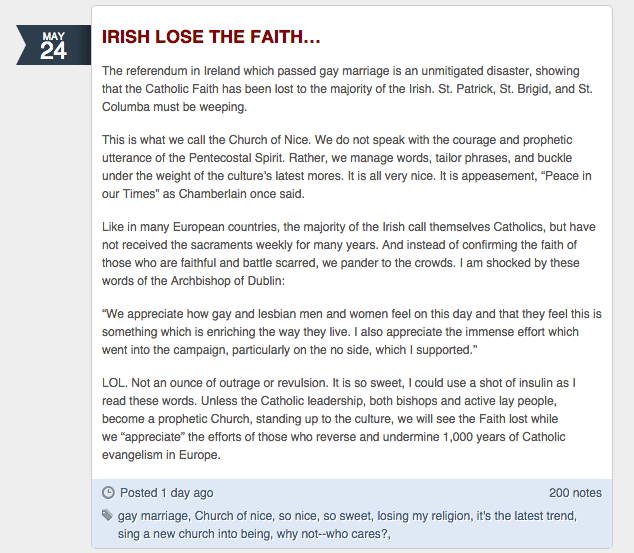Click the clock icon beside Posted
The height and width of the screenshot is (553, 634).
[x=109, y=493]
